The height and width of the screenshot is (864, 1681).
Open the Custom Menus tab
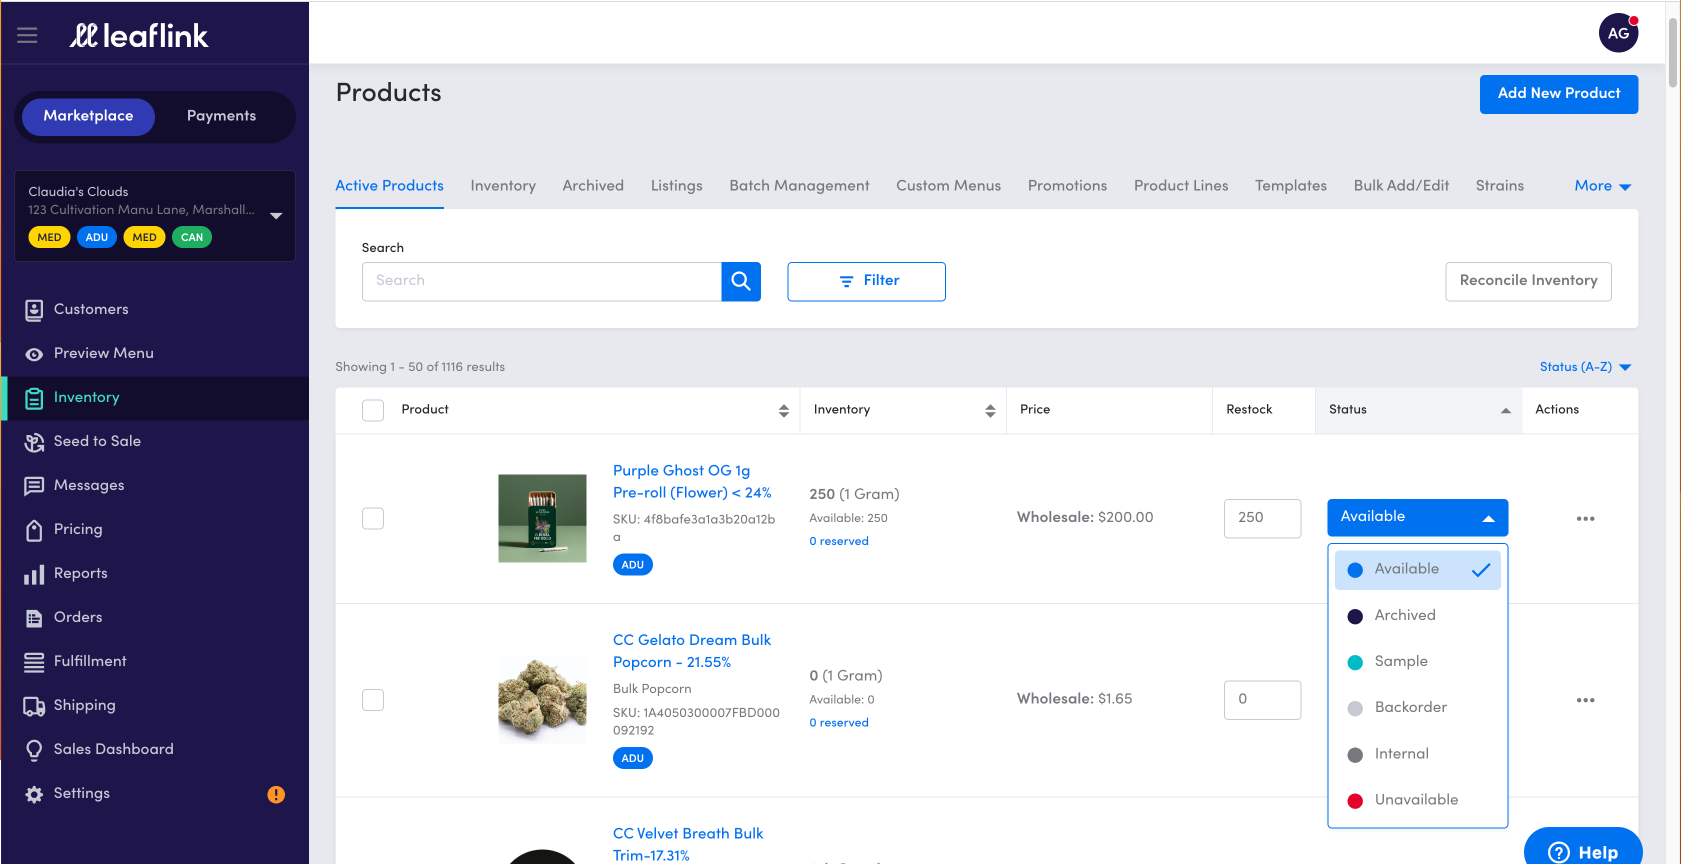pos(948,186)
